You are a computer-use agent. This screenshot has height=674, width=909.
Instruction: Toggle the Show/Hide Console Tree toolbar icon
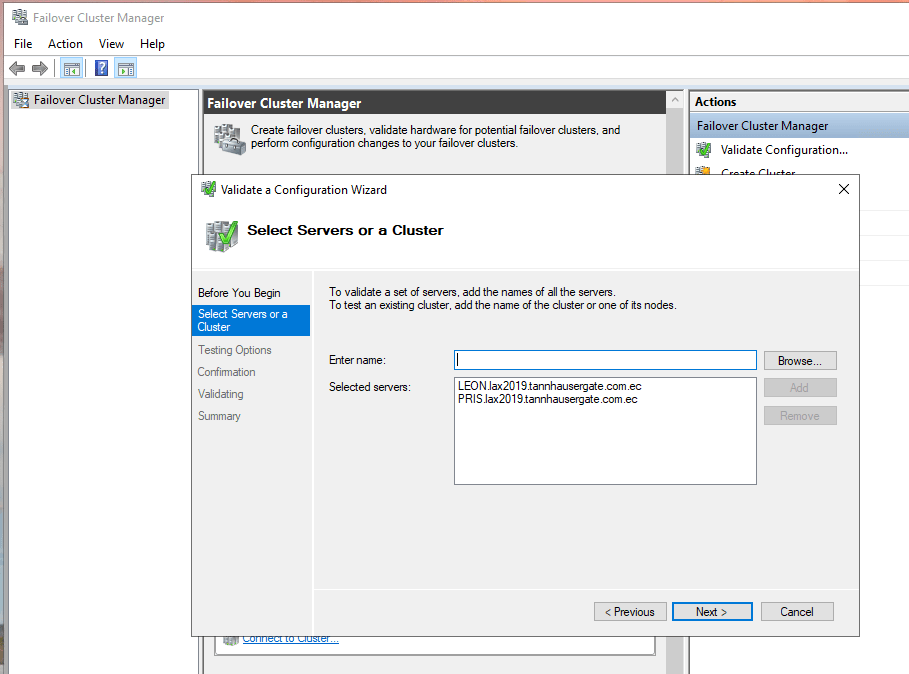coord(71,68)
